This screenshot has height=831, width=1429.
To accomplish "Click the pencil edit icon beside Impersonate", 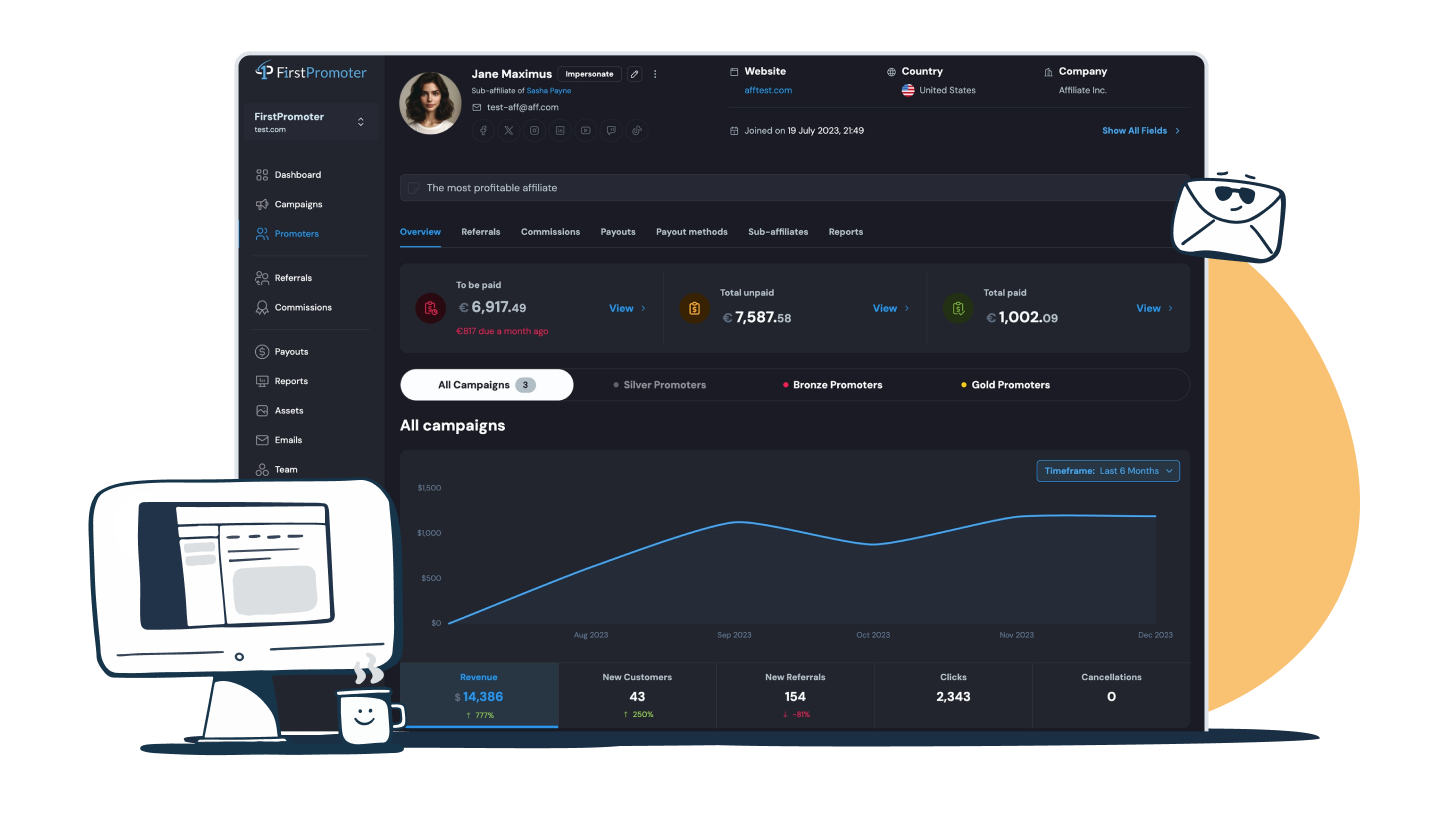I will click(634, 74).
